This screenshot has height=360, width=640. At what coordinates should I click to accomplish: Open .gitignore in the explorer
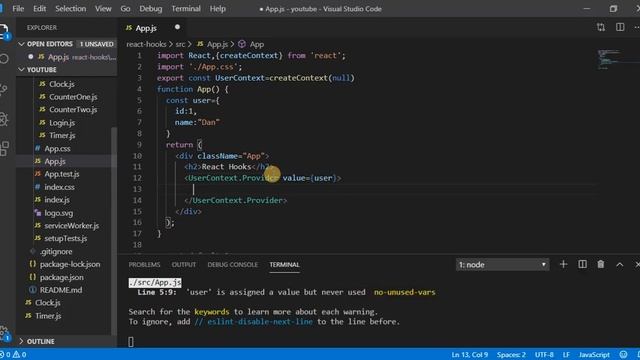(56, 251)
